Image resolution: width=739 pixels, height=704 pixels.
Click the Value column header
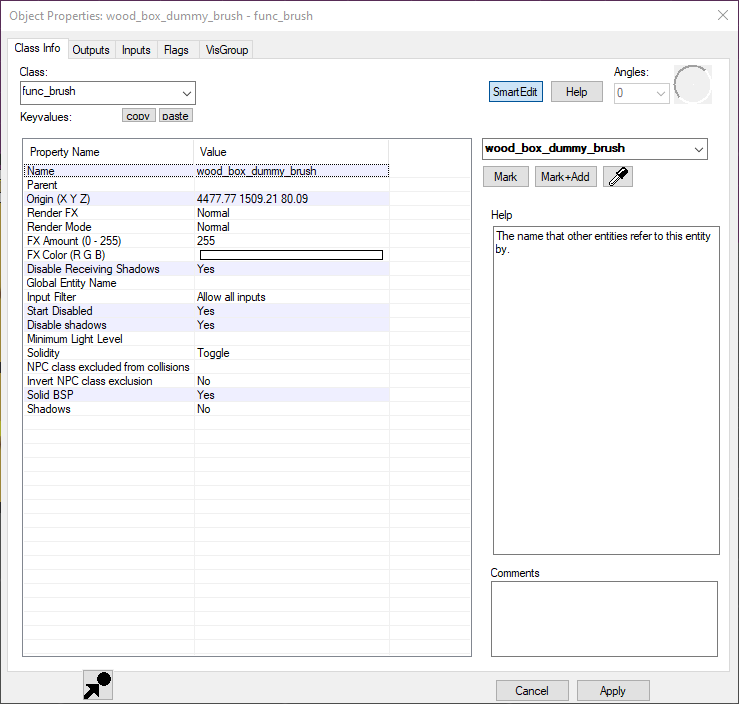coord(291,152)
